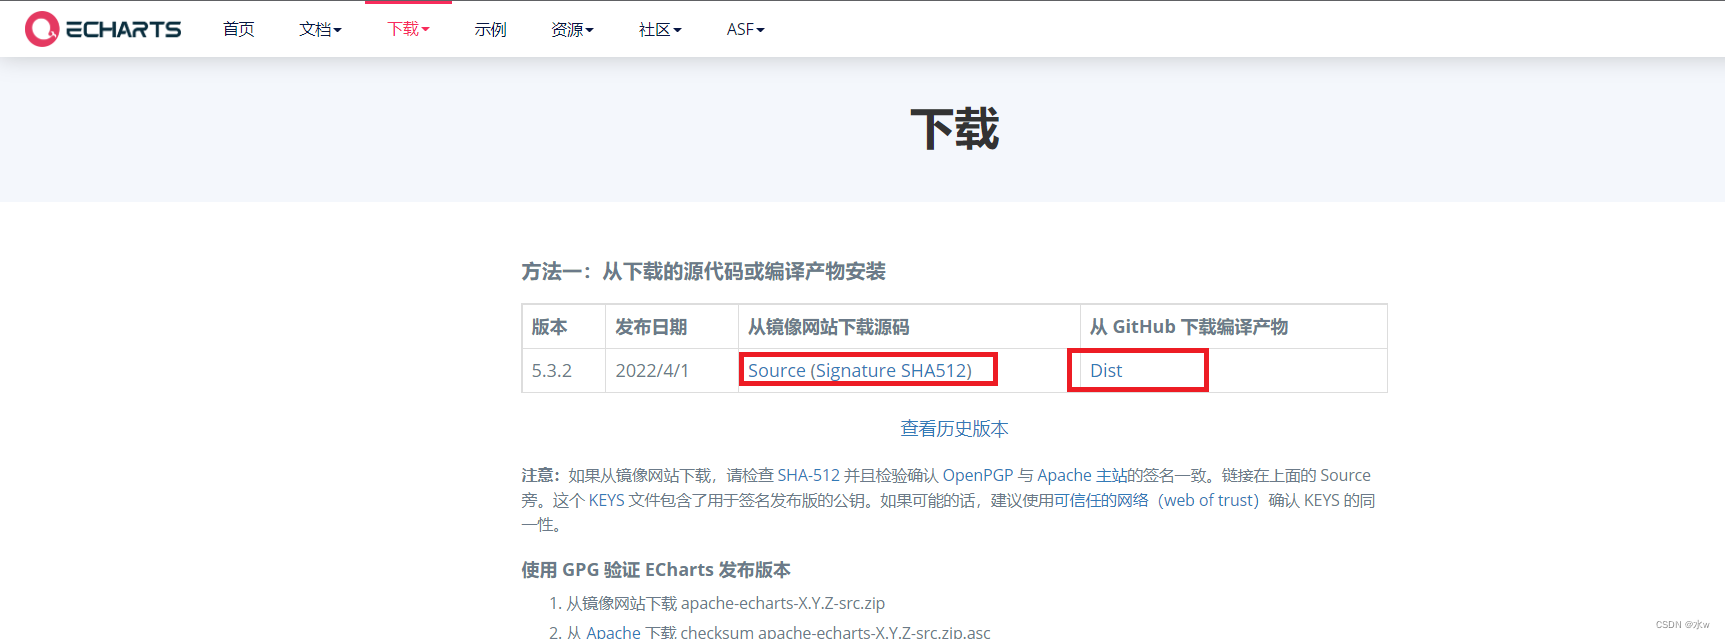Go to the 示例 examples page

coord(490,30)
